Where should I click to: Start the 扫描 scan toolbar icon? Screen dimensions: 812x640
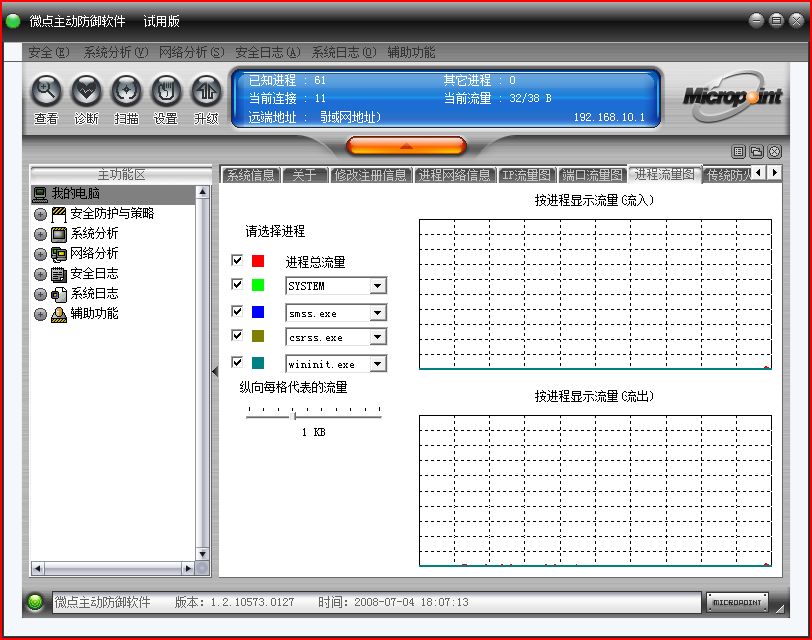pos(126,91)
